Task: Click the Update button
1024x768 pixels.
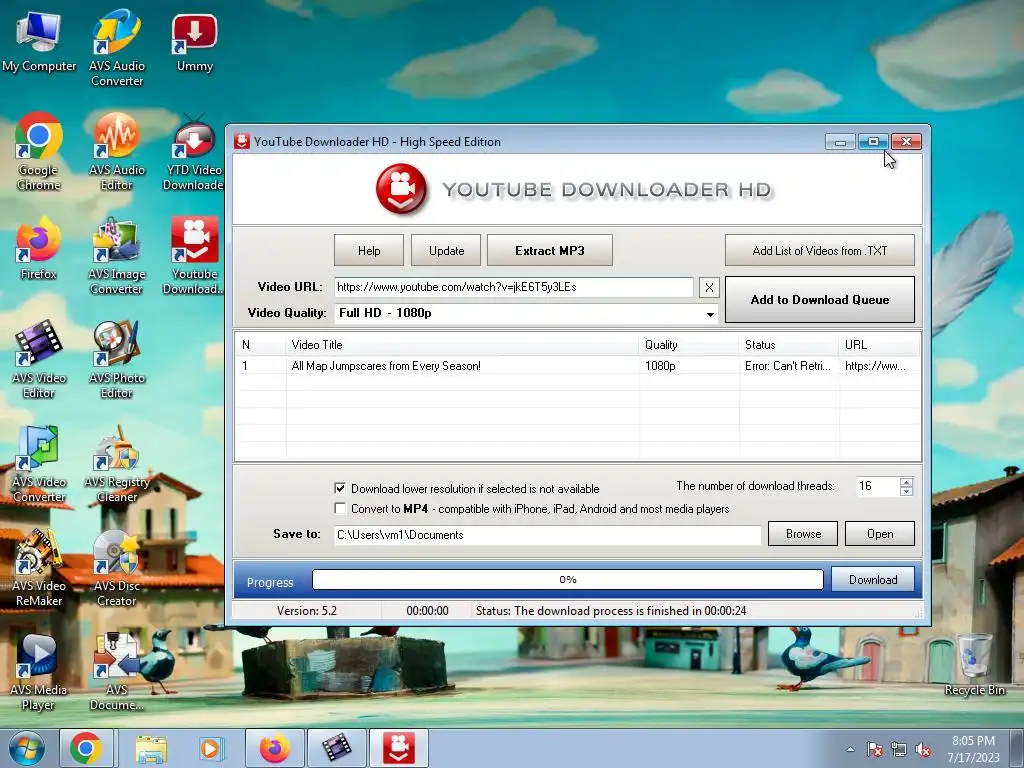Action: [446, 251]
